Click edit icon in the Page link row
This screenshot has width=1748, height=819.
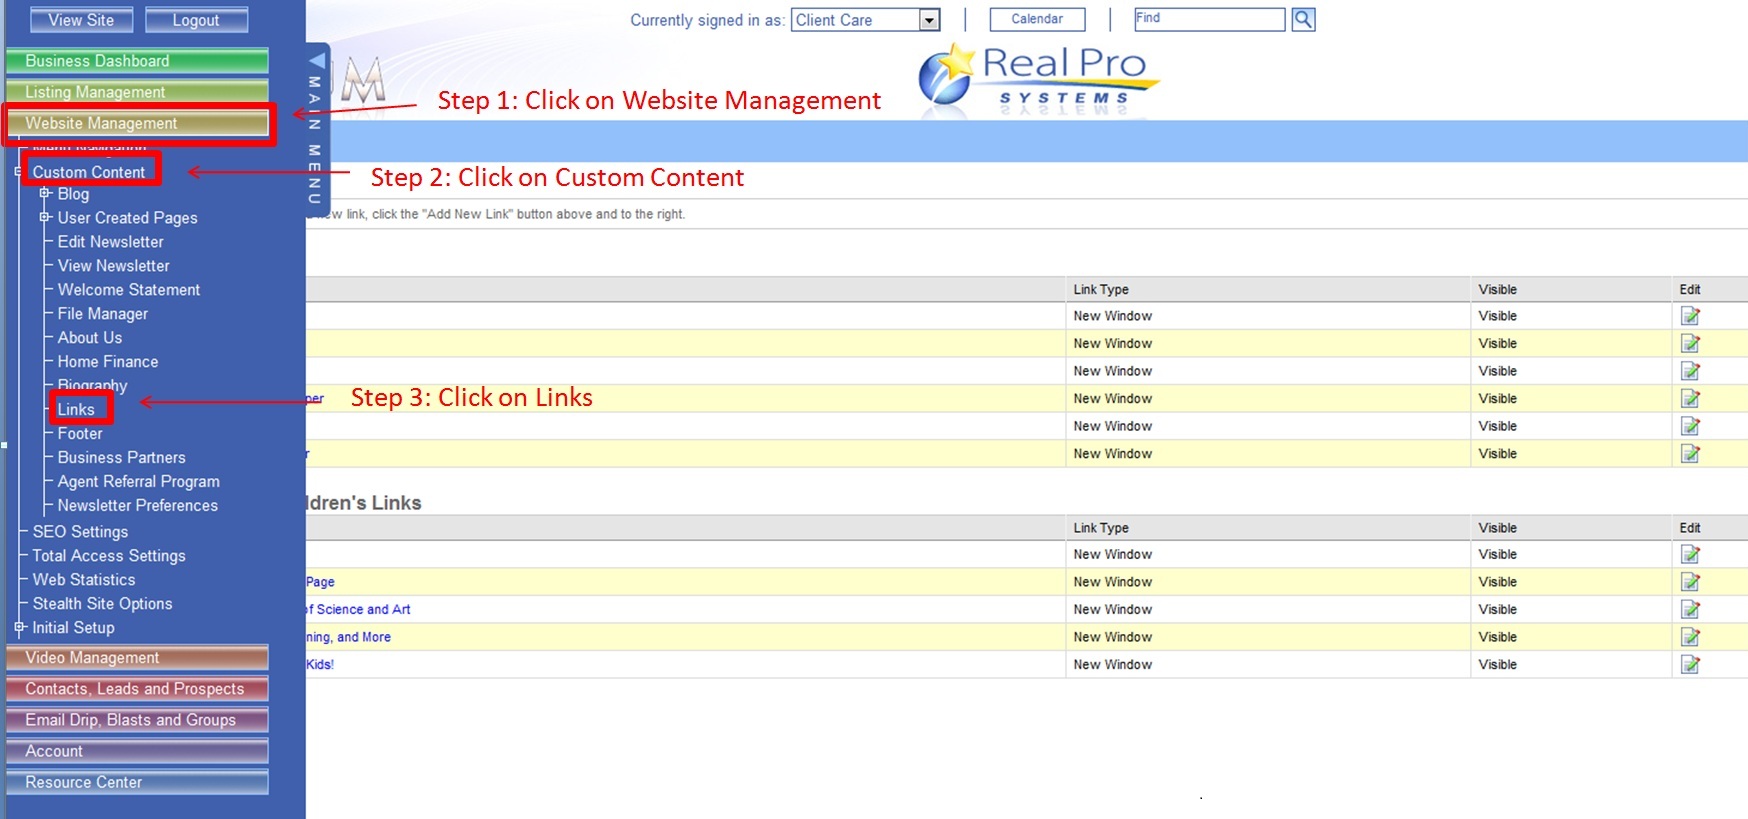click(1690, 582)
